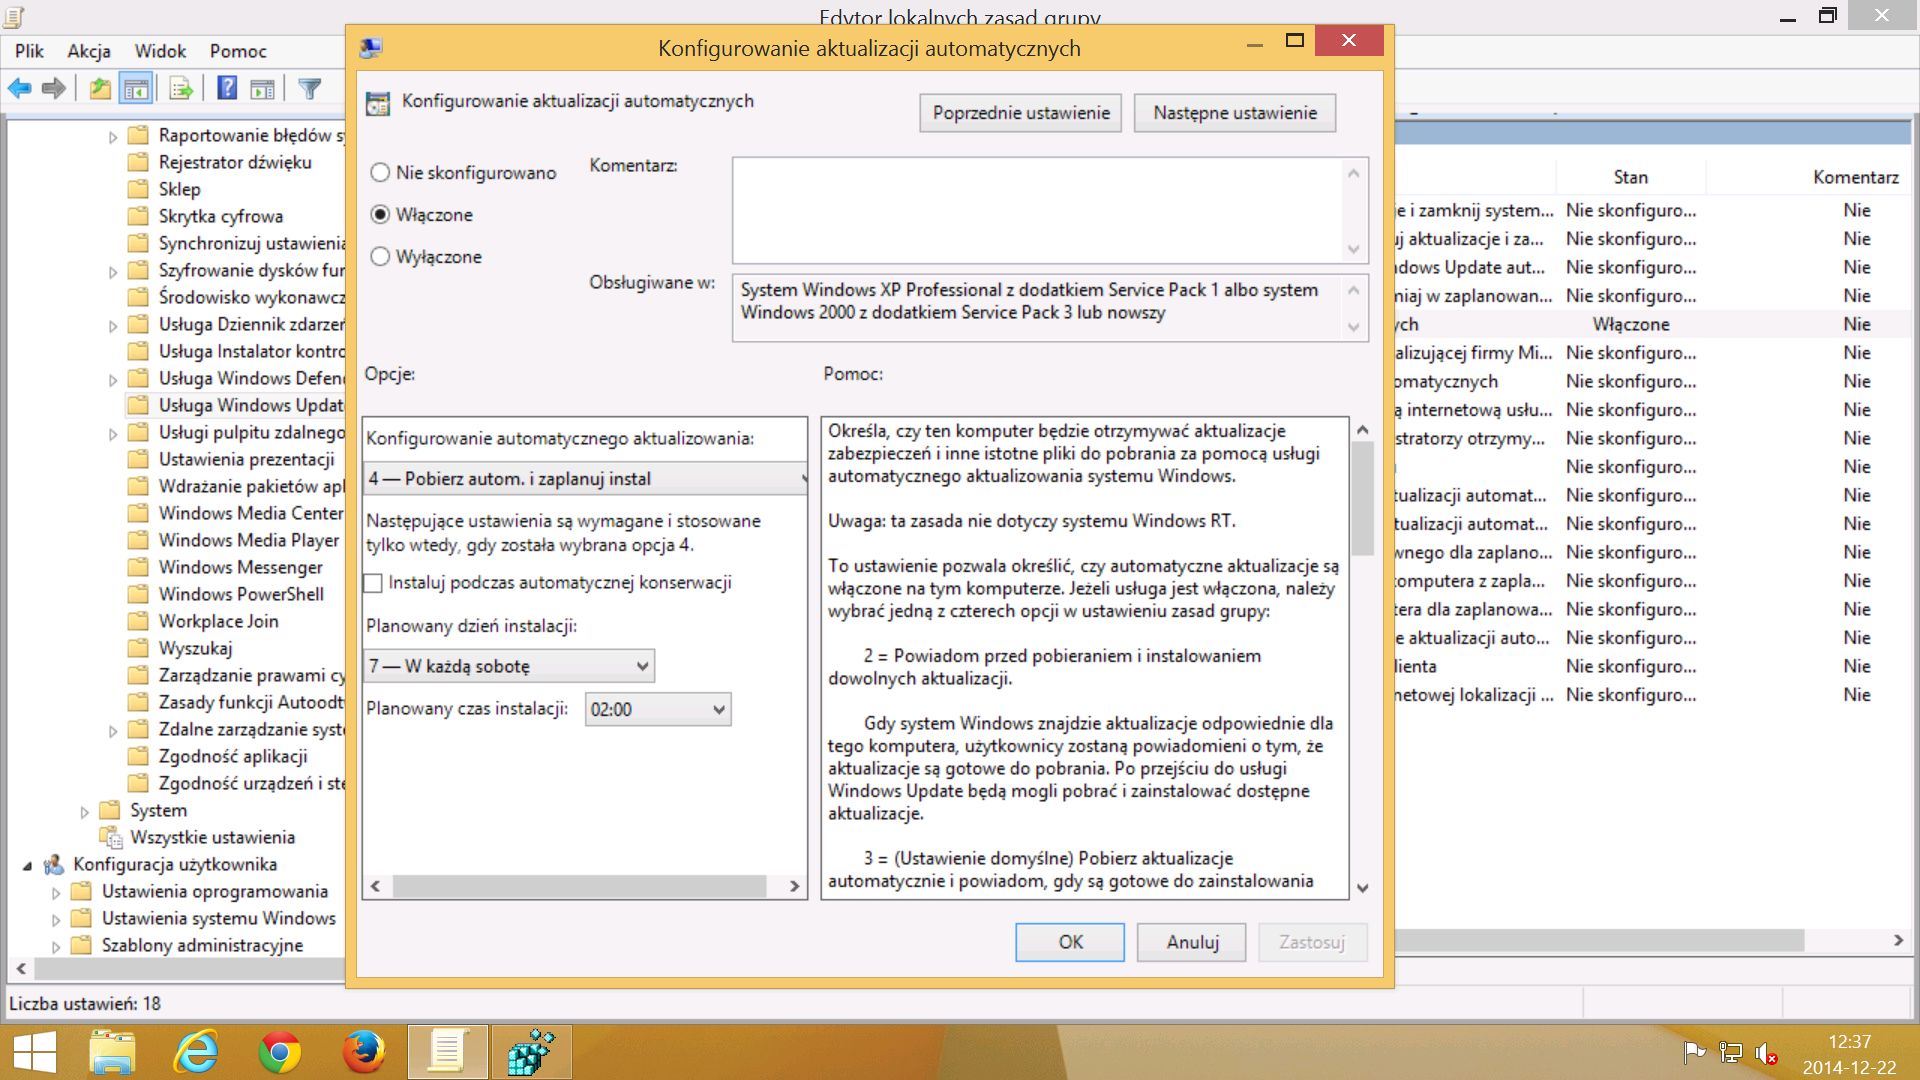Screen dimensions: 1920x1080
Task: Click the Up one level folder icon
Action: (x=100, y=89)
